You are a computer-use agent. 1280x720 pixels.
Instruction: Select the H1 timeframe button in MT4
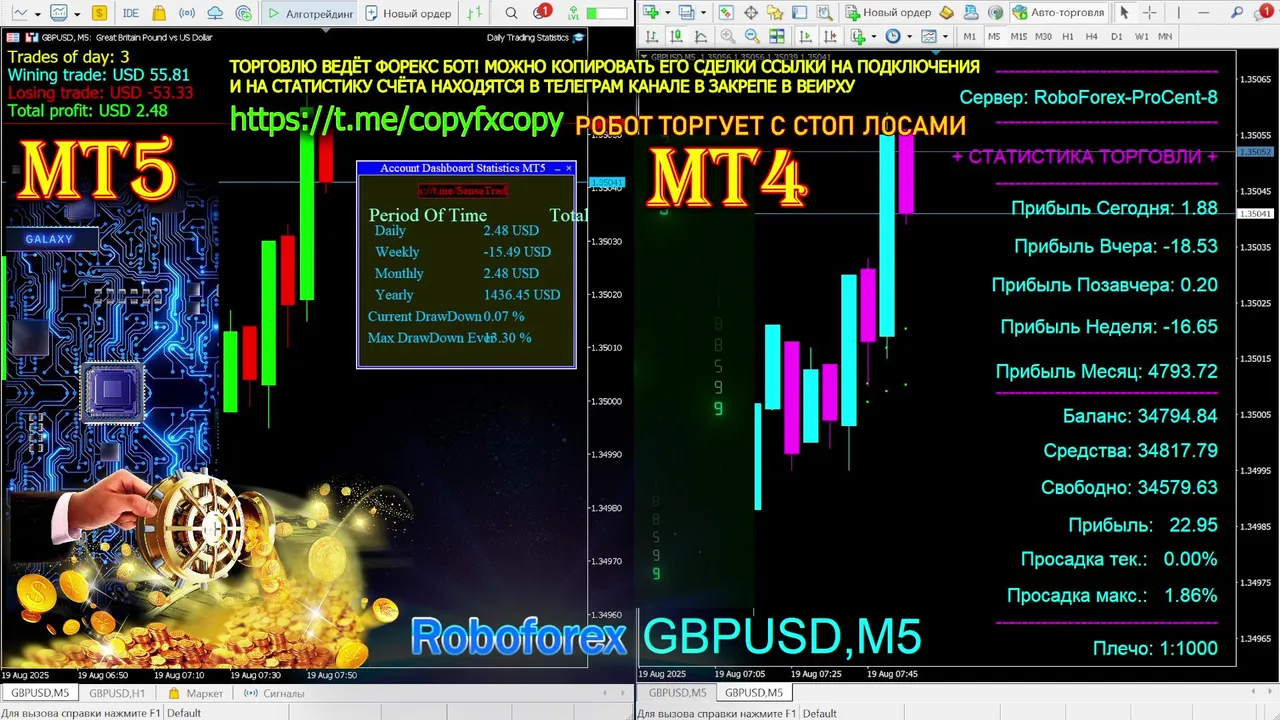1068,36
